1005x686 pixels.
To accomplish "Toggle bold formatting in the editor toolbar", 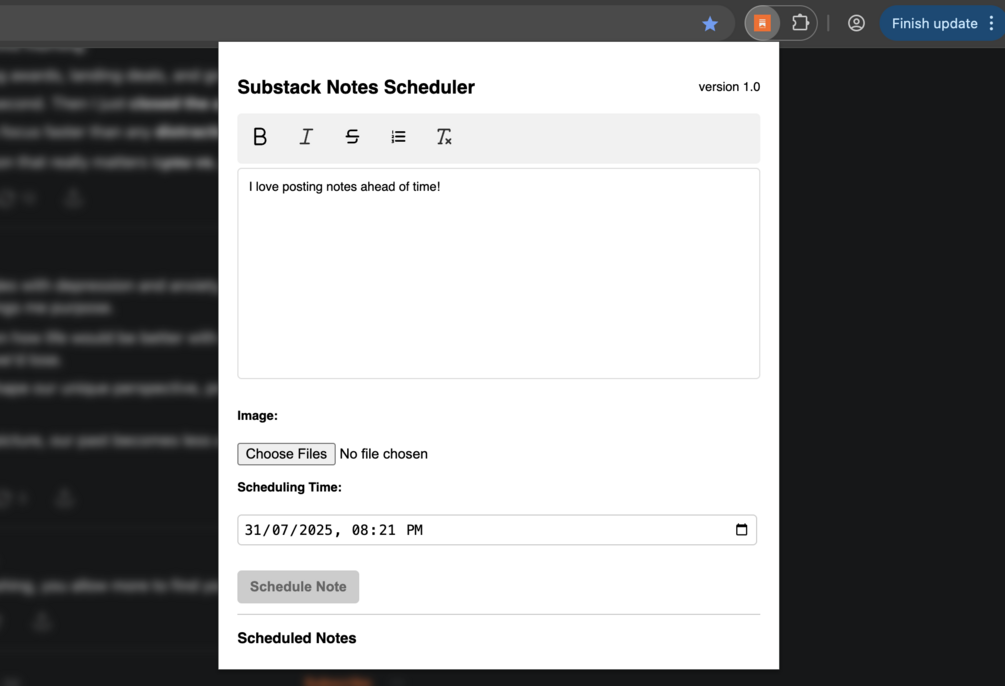I will pyautogui.click(x=260, y=137).
